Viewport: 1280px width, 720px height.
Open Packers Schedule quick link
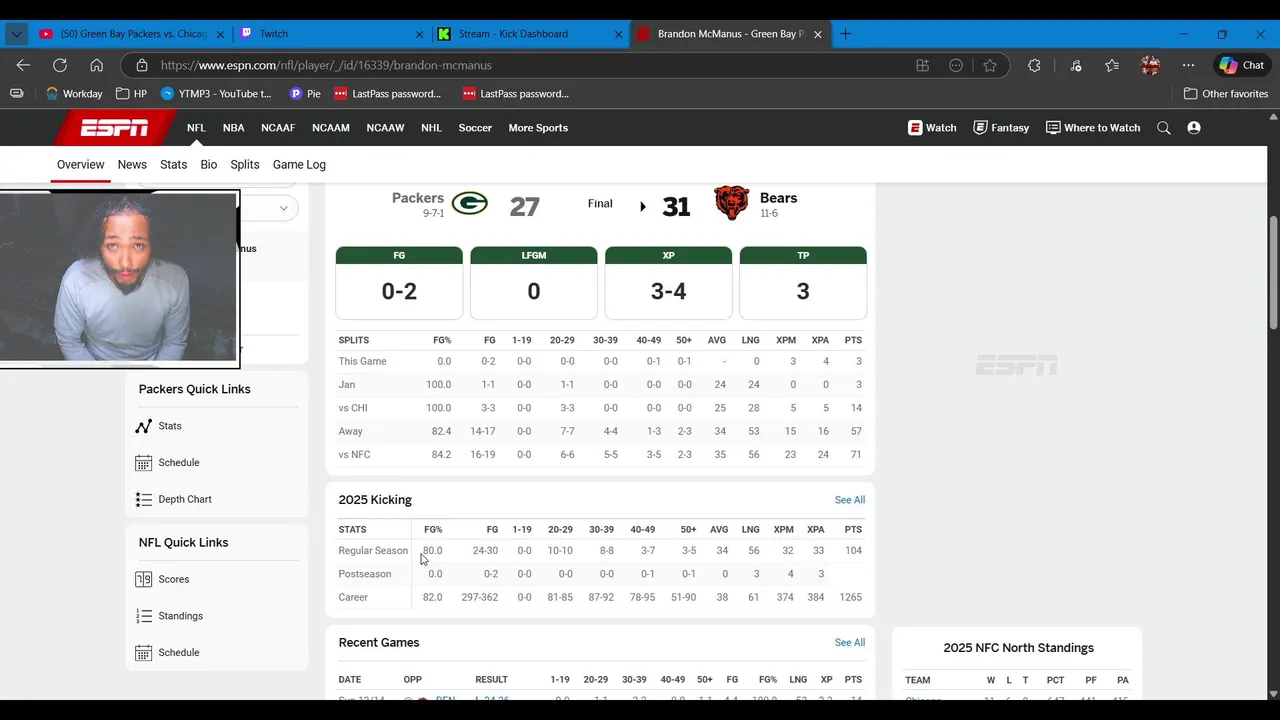tap(179, 463)
